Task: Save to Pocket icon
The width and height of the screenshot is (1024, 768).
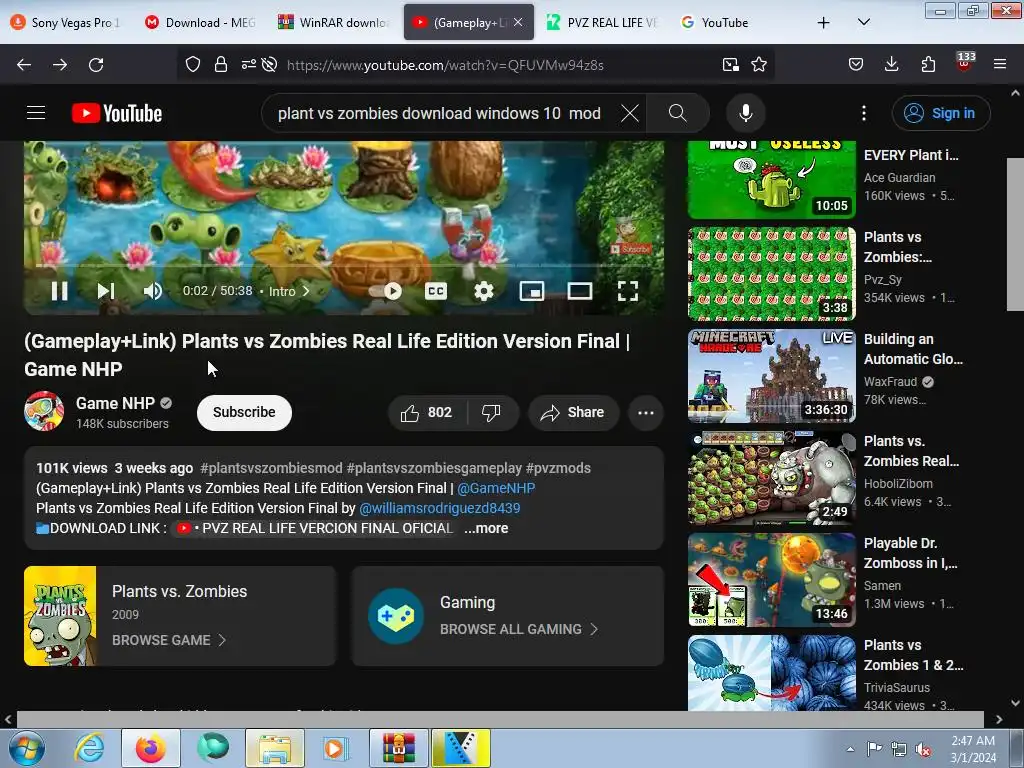Action: [x=856, y=65]
